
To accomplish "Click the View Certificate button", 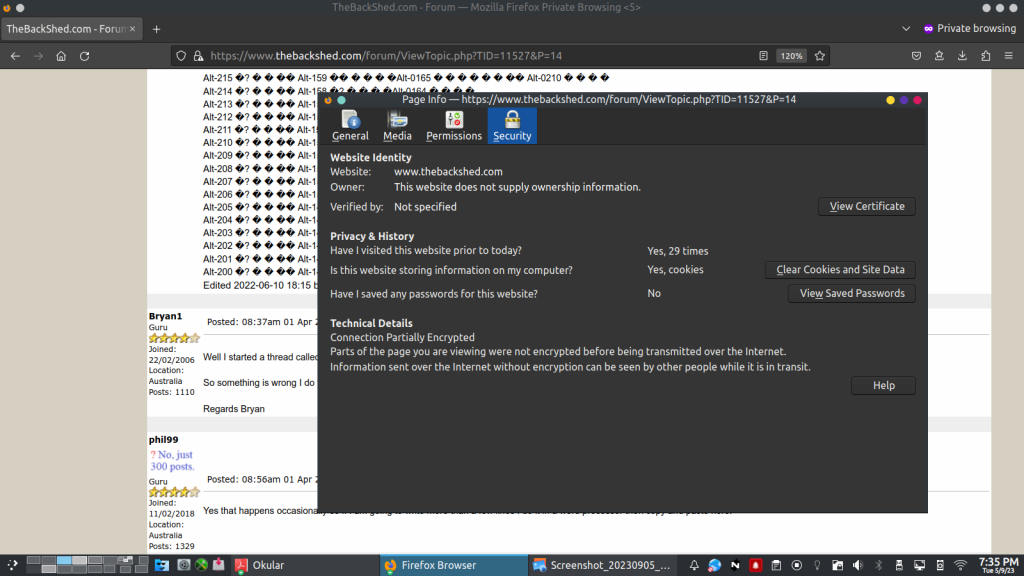I will pyautogui.click(x=867, y=206).
